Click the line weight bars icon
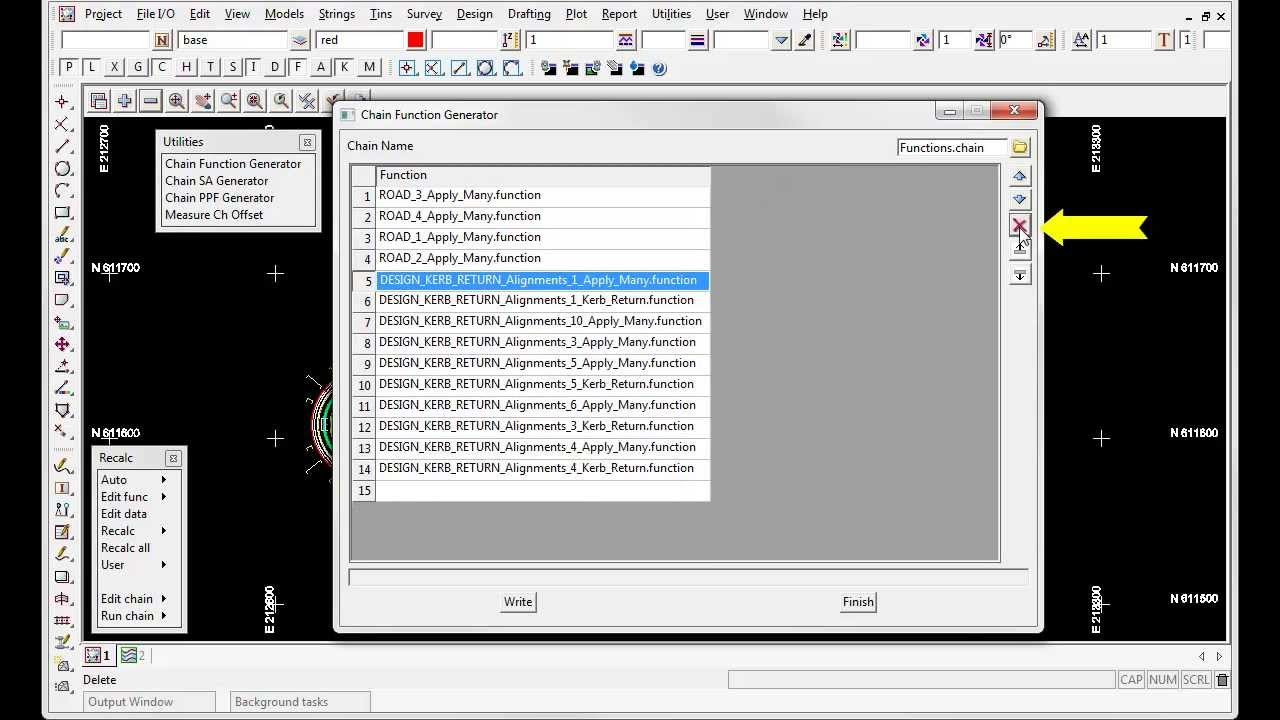This screenshot has width=1280, height=720. pos(698,40)
